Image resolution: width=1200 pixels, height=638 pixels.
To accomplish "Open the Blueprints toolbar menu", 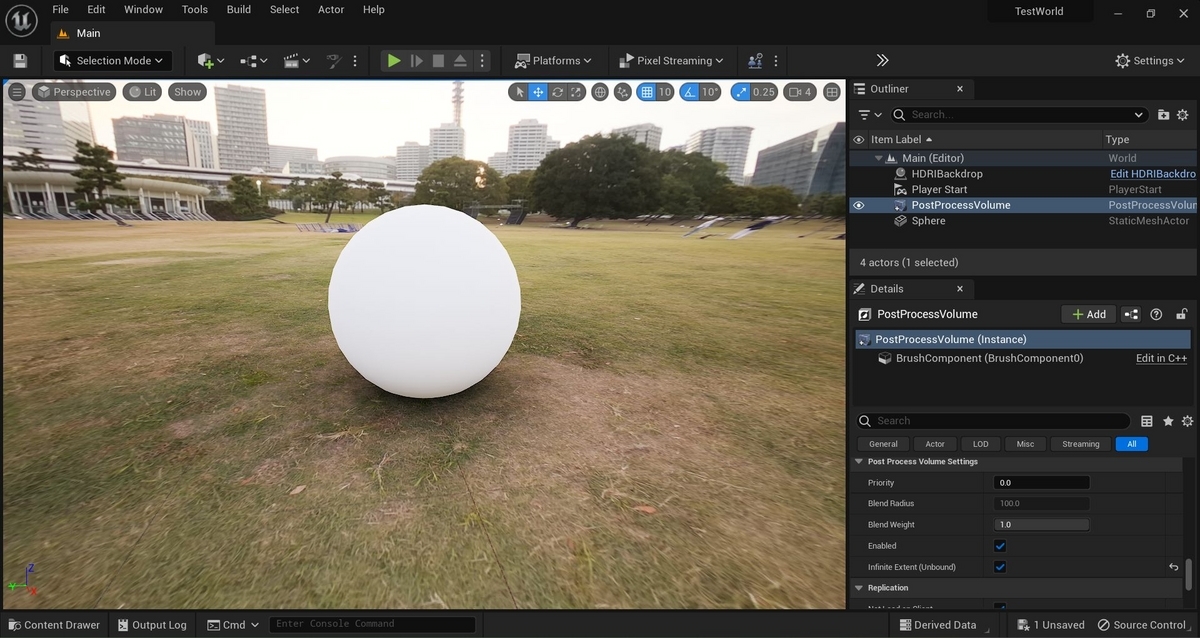I will [x=253, y=61].
